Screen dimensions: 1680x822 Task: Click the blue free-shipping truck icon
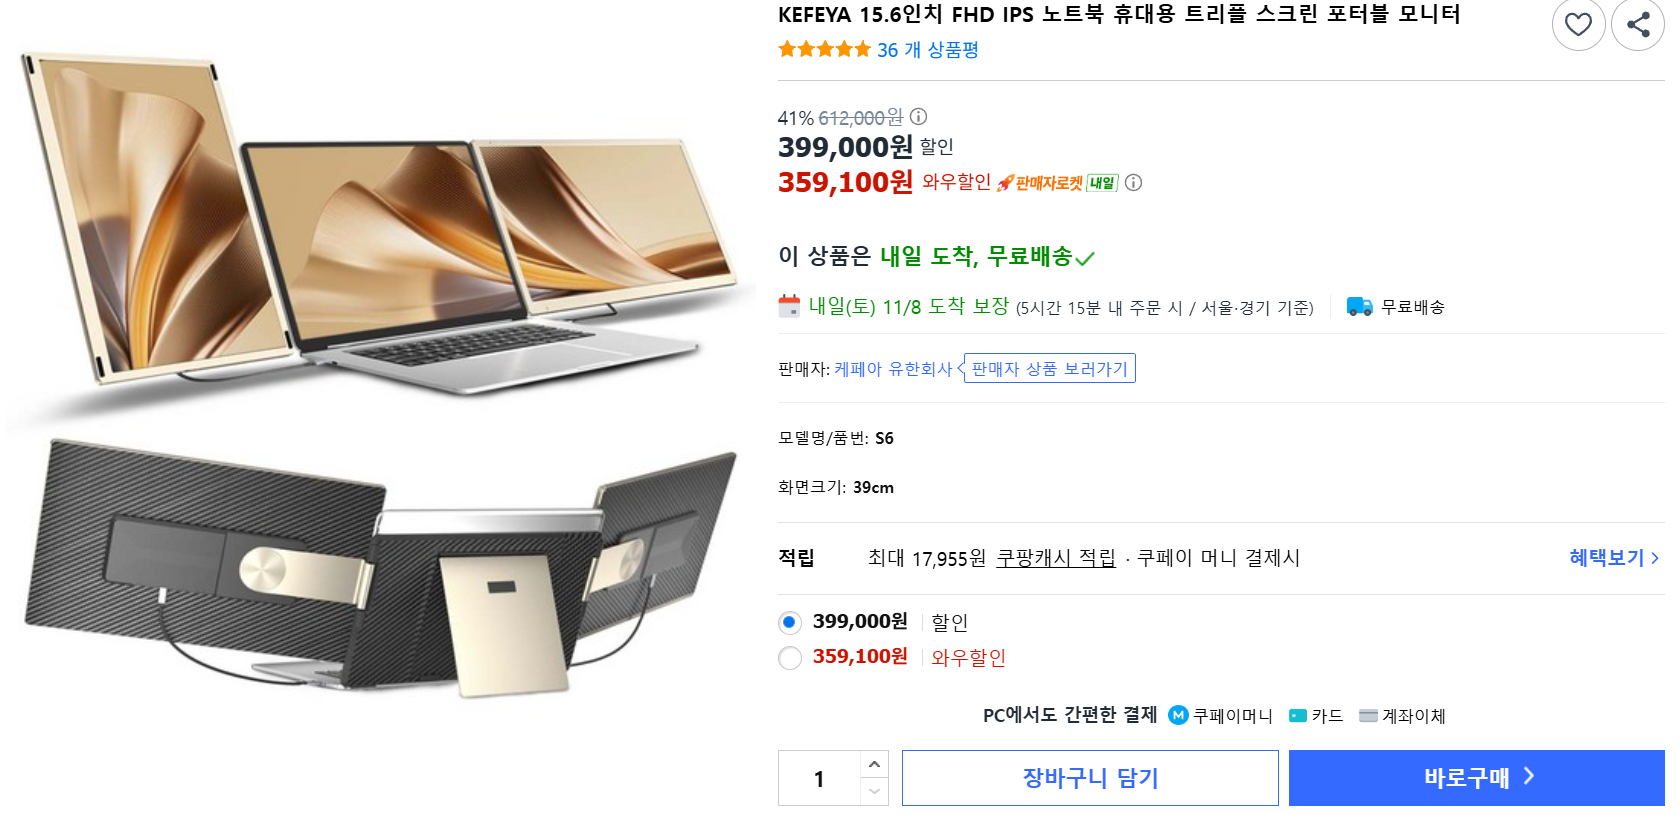pos(1359,307)
